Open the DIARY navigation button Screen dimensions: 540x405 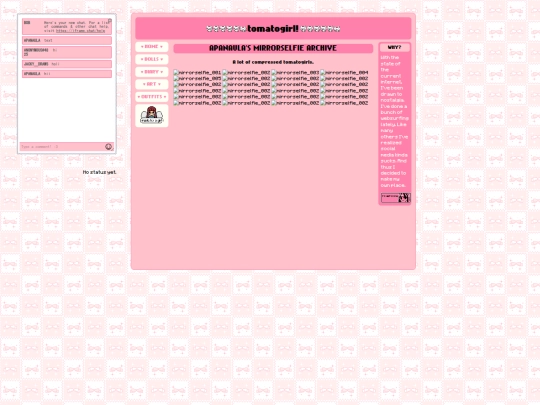pos(152,72)
